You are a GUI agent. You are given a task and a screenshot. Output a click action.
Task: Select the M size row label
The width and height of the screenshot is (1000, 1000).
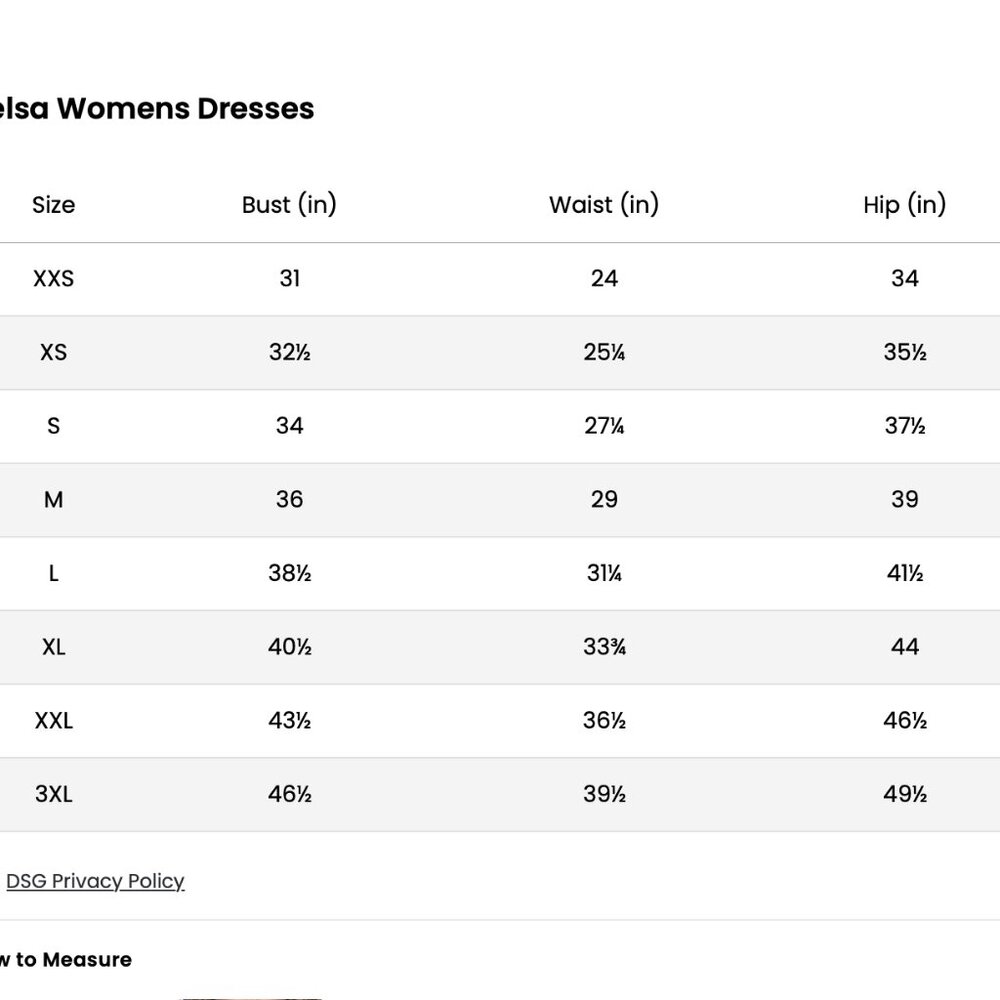pyautogui.click(x=54, y=499)
